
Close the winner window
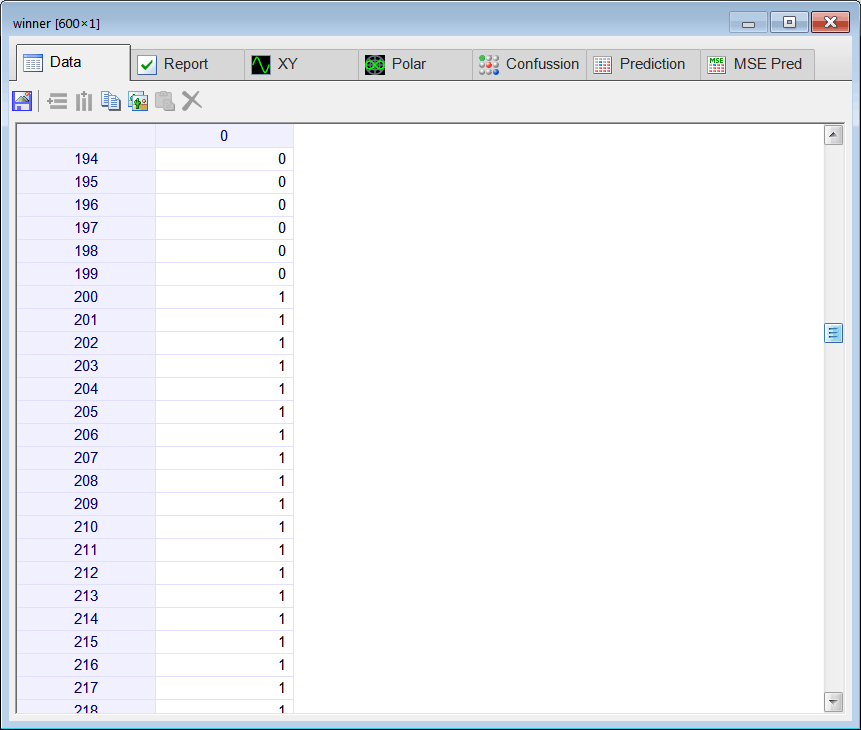pos(830,23)
